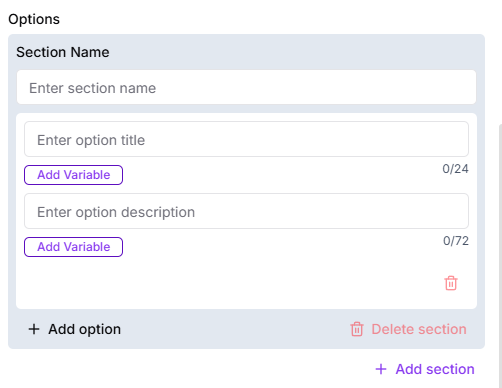The height and width of the screenshot is (388, 502).
Task: Focus the Enter option description field
Action: [246, 211]
